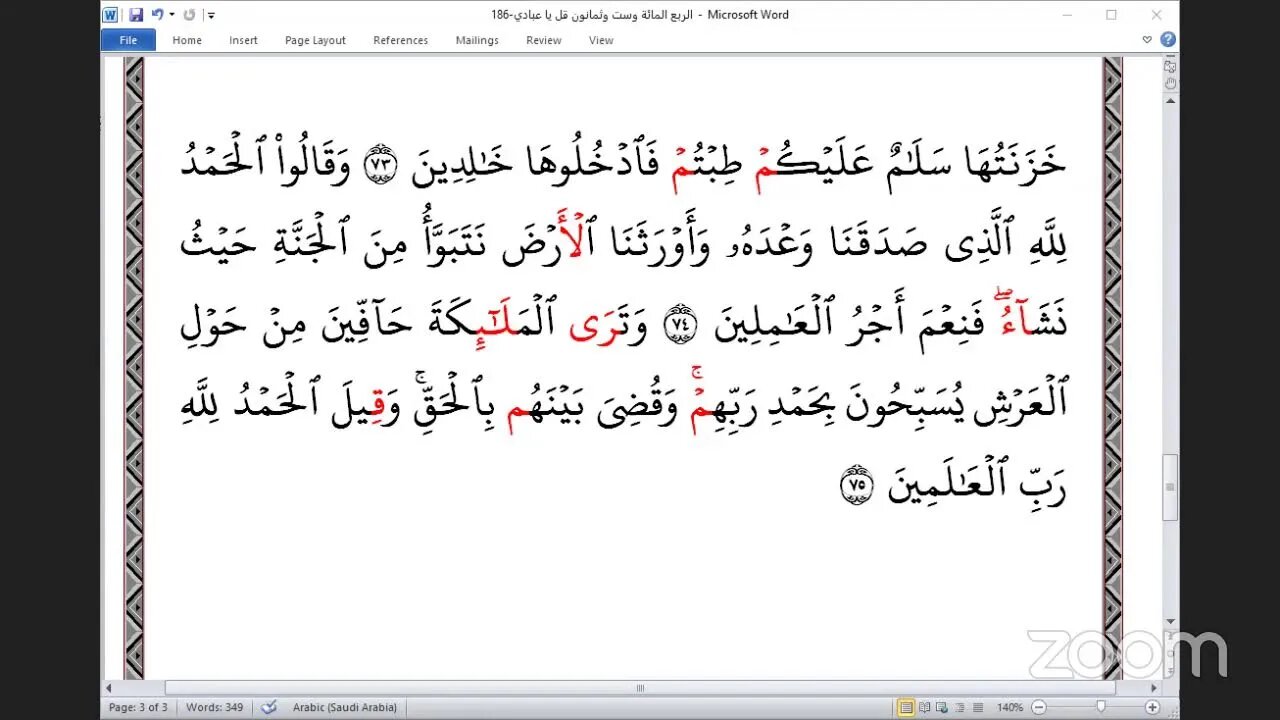The height and width of the screenshot is (720, 1280).
Task: Open Microsoft Word Help
Action: point(1167,40)
